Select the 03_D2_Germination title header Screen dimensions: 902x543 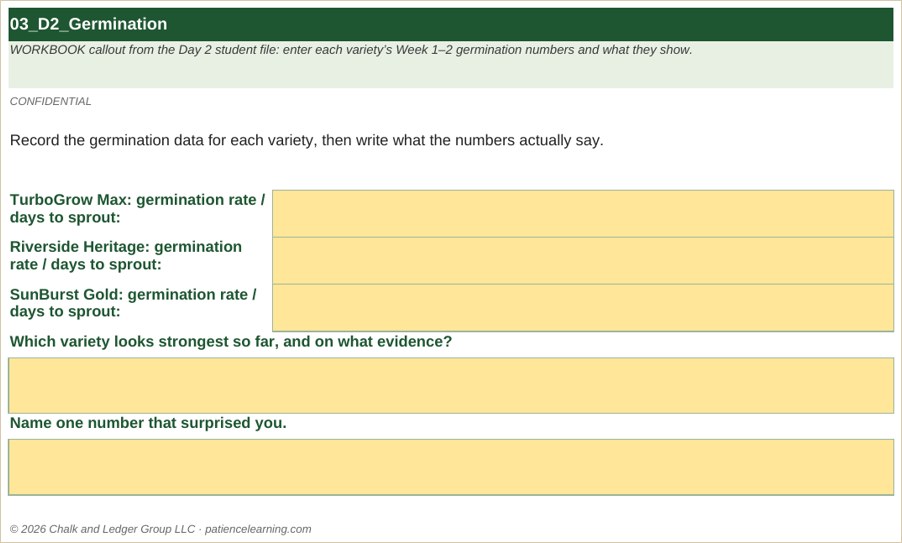[451, 24]
